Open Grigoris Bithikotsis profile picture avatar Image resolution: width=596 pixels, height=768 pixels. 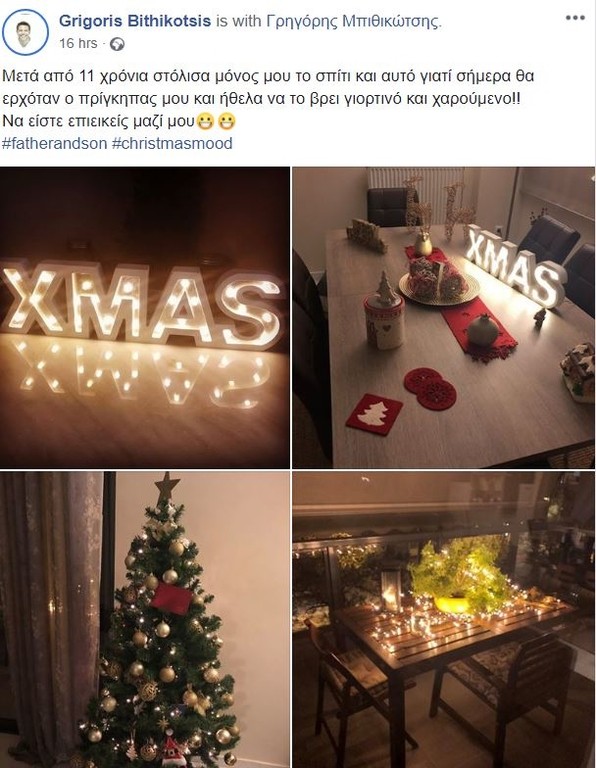(25, 32)
